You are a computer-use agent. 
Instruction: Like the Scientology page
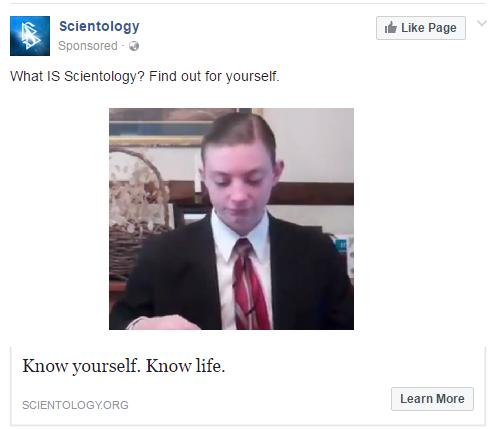421,28
